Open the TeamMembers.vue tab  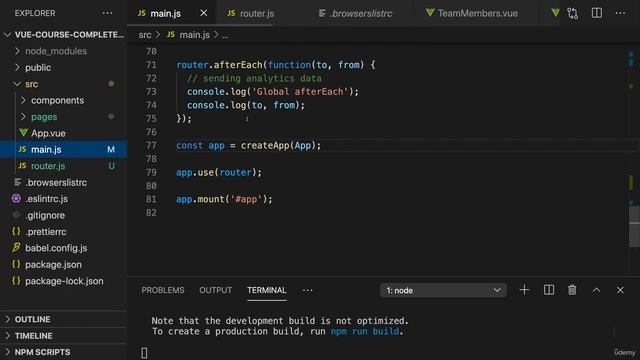pyautogui.click(x=472, y=13)
